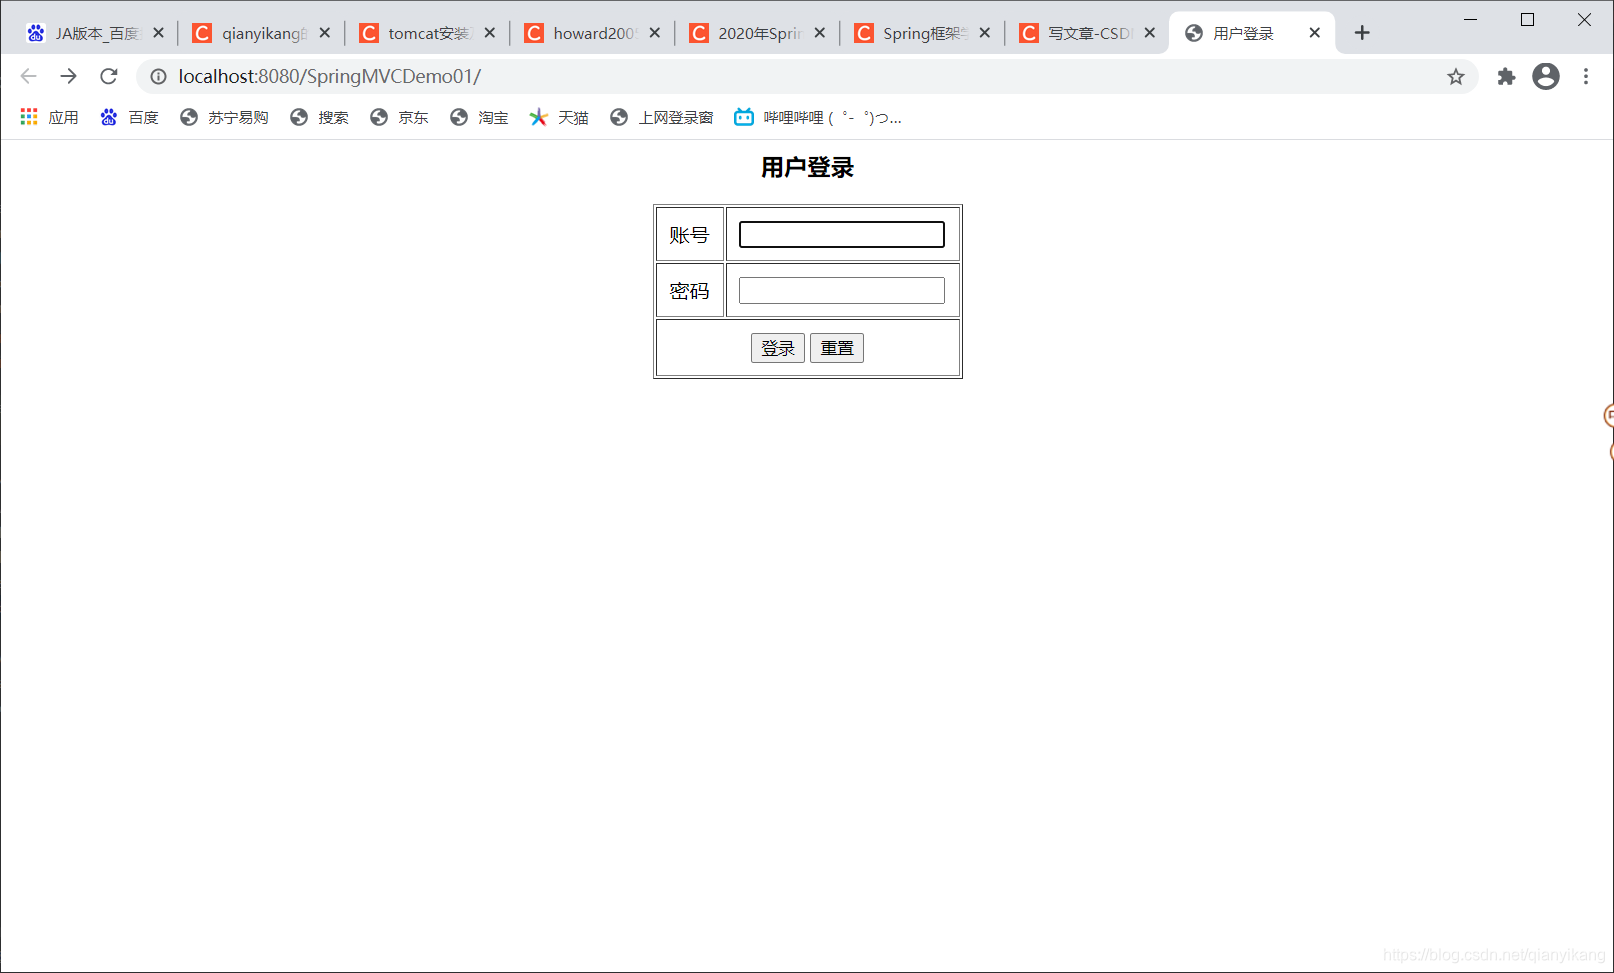Open the 哔哩哔哩 bookmark
Image resolution: width=1614 pixels, height=973 pixels.
pyautogui.click(x=818, y=117)
